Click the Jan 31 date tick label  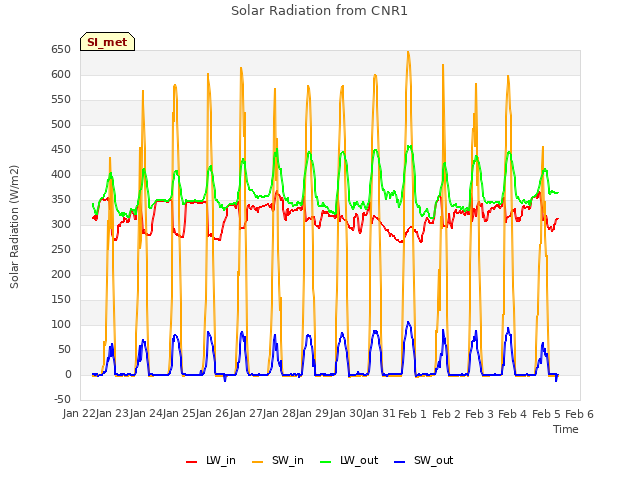(x=379, y=413)
